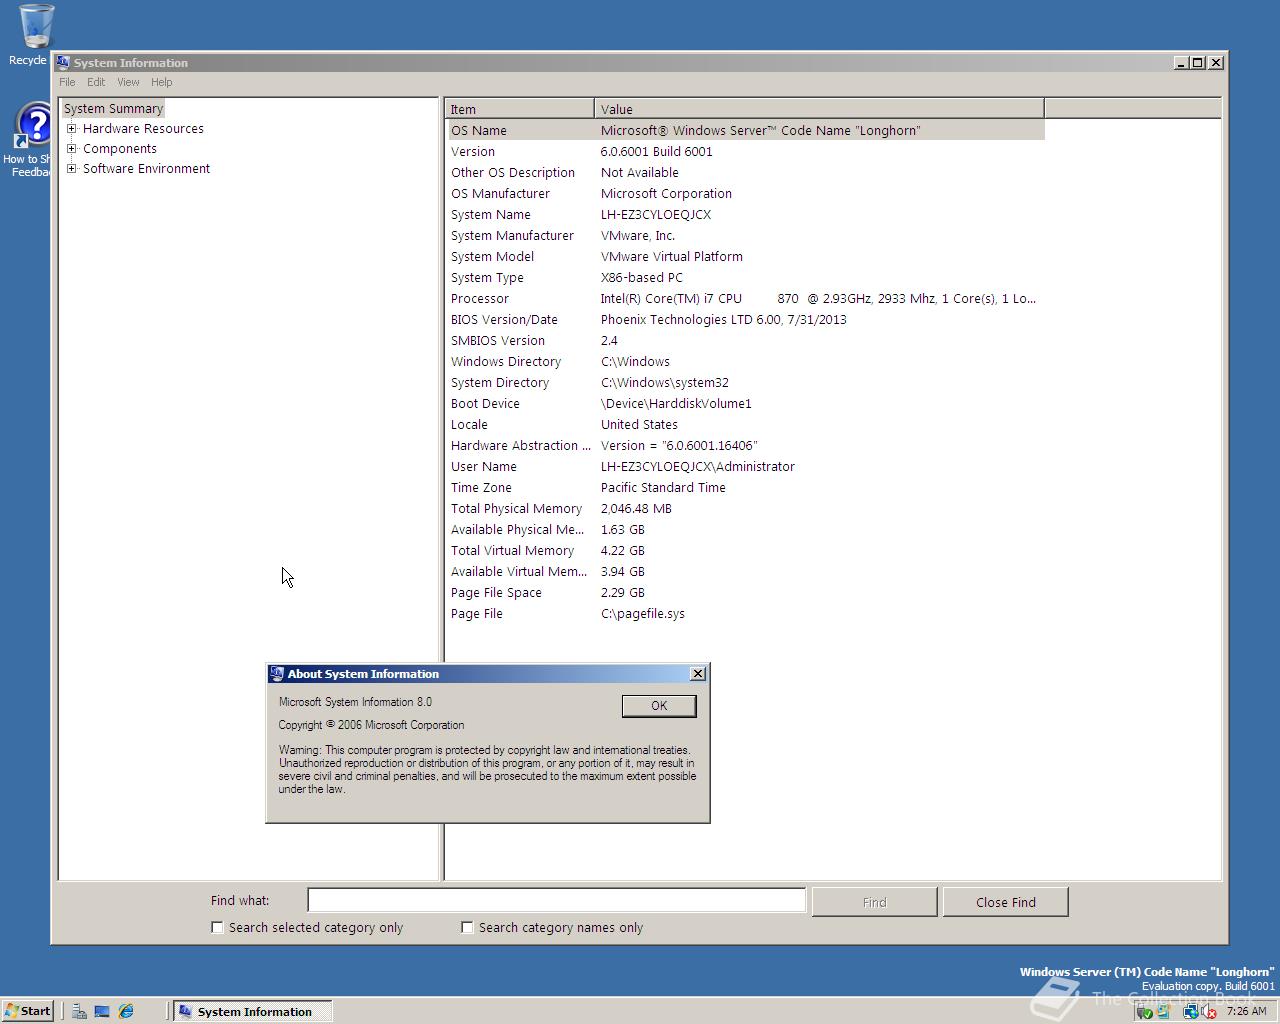The image size is (1280, 1024).
Task: Close the About System Information dialog
Action: [x=698, y=674]
